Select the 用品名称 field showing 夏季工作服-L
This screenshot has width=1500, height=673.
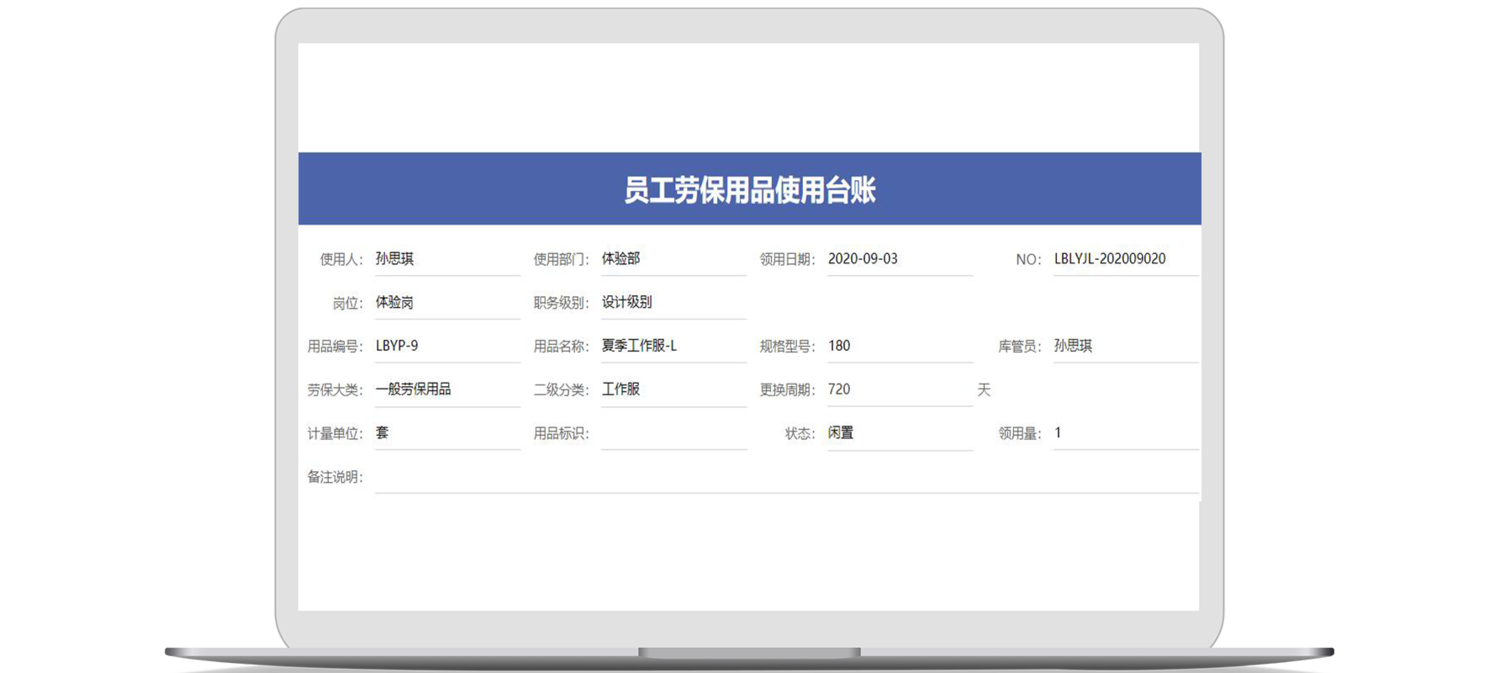(x=673, y=346)
